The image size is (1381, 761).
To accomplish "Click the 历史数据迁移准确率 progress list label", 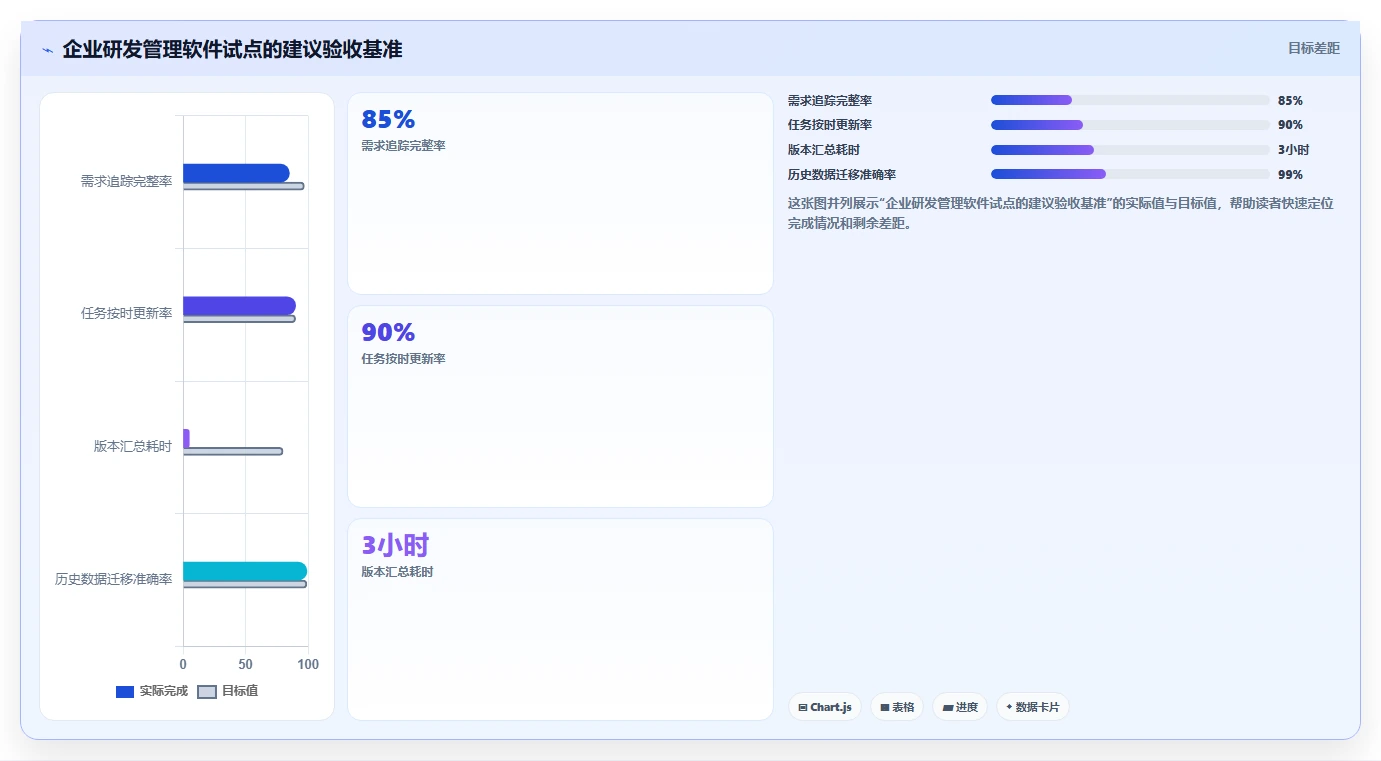I will (x=842, y=175).
